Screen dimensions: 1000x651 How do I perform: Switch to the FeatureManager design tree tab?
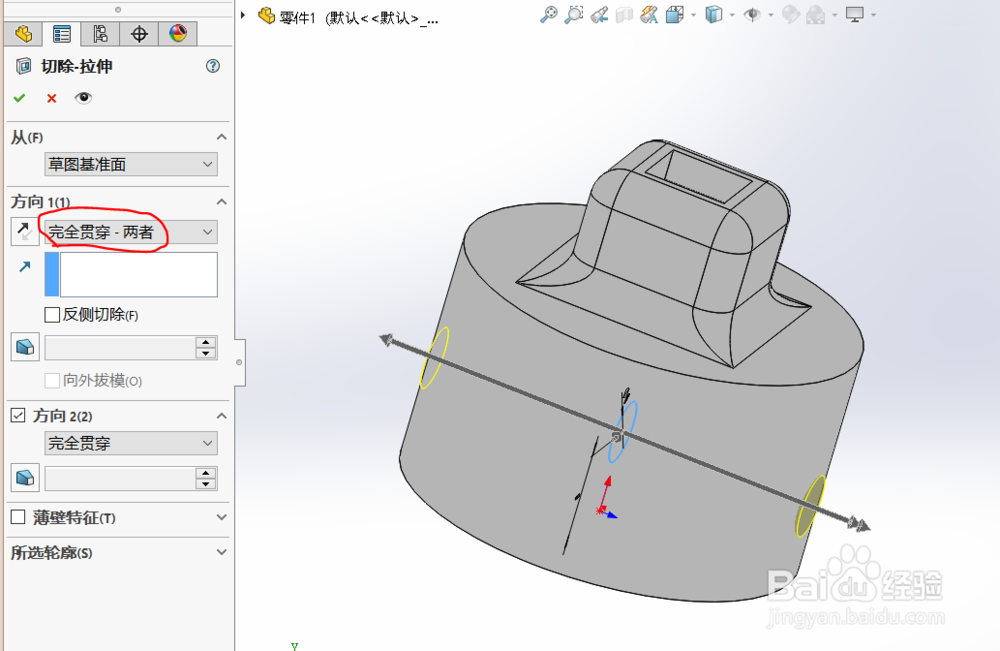pyautogui.click(x=23, y=33)
